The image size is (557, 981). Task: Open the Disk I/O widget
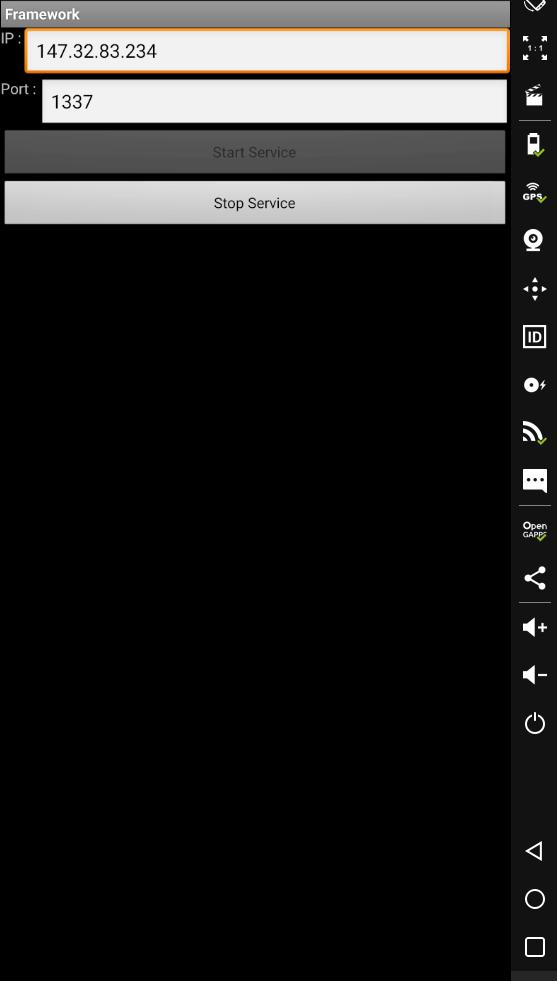534,385
